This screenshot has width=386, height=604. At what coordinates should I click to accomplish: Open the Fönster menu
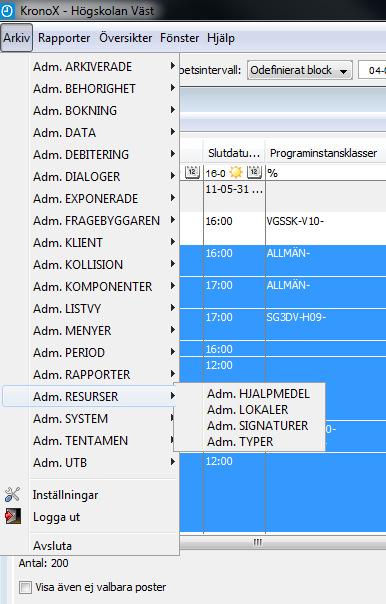[180, 38]
